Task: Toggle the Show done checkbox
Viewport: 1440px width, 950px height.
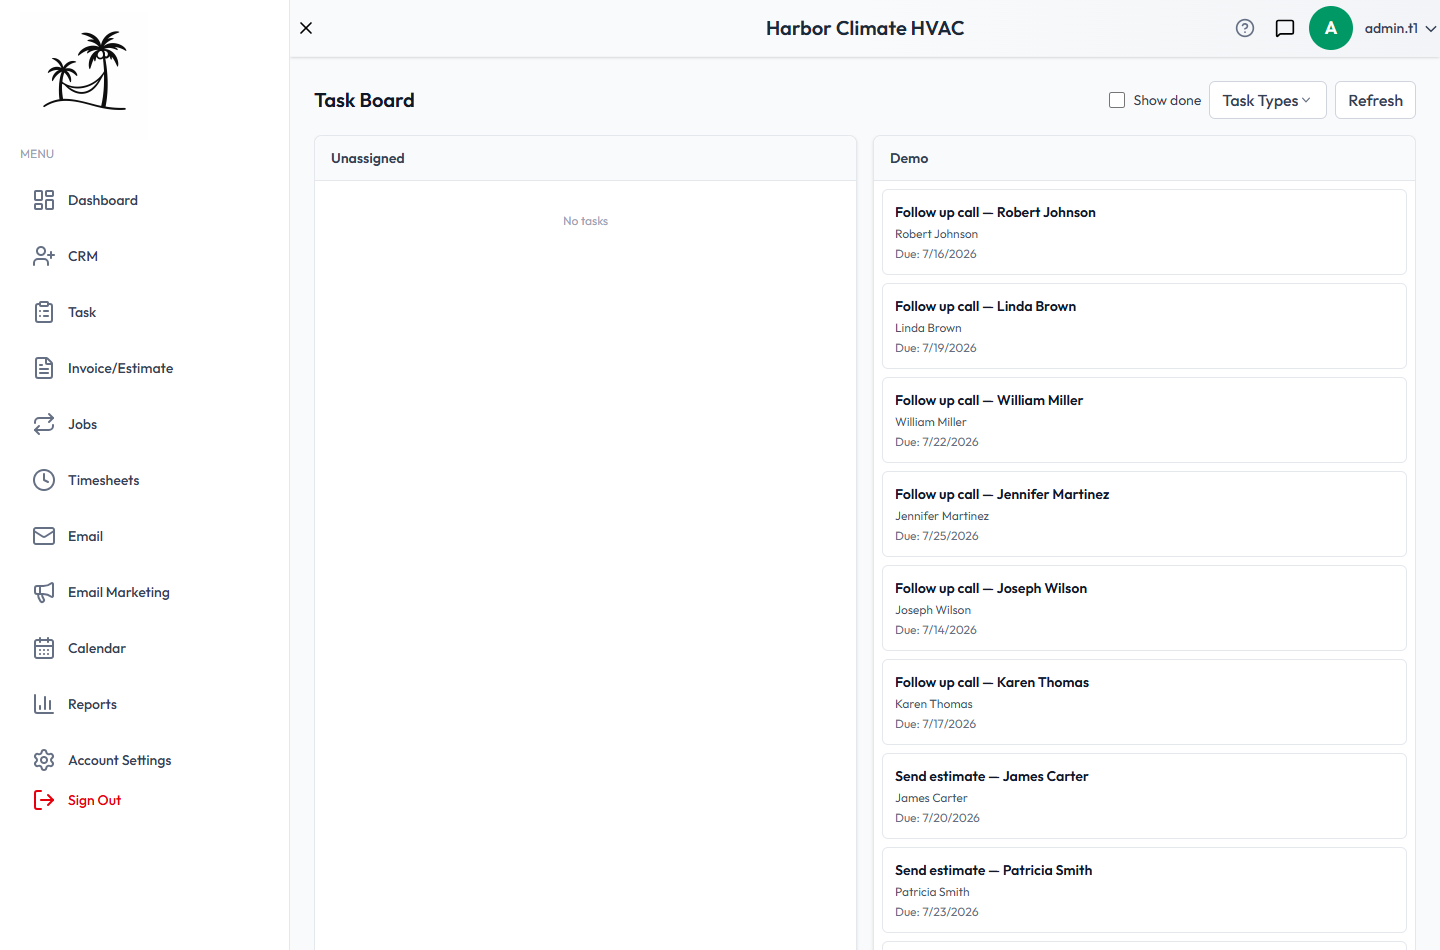Action: pos(1117,100)
